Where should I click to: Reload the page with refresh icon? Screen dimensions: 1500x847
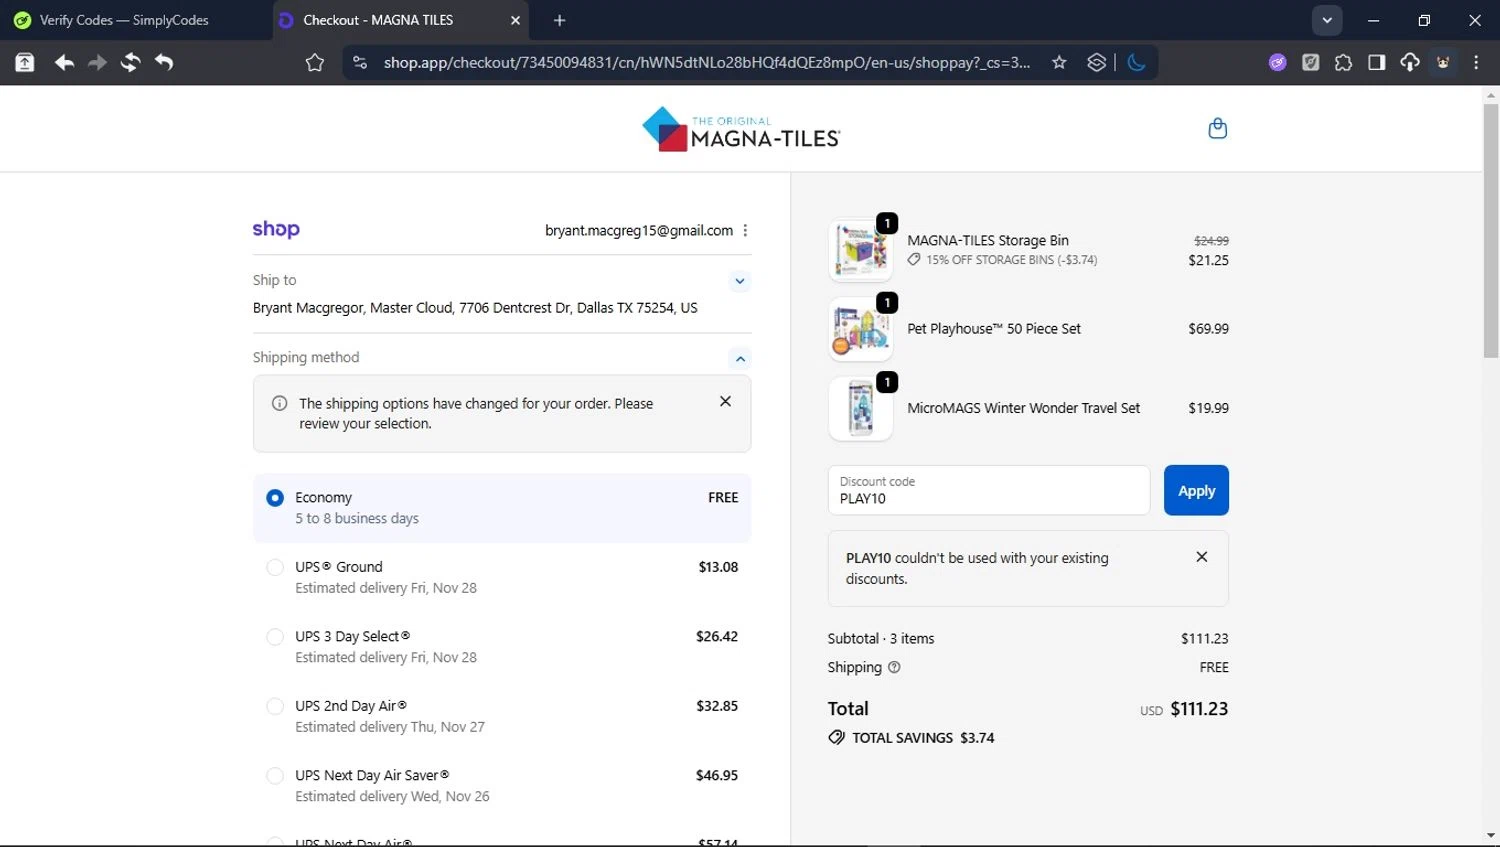(x=130, y=62)
